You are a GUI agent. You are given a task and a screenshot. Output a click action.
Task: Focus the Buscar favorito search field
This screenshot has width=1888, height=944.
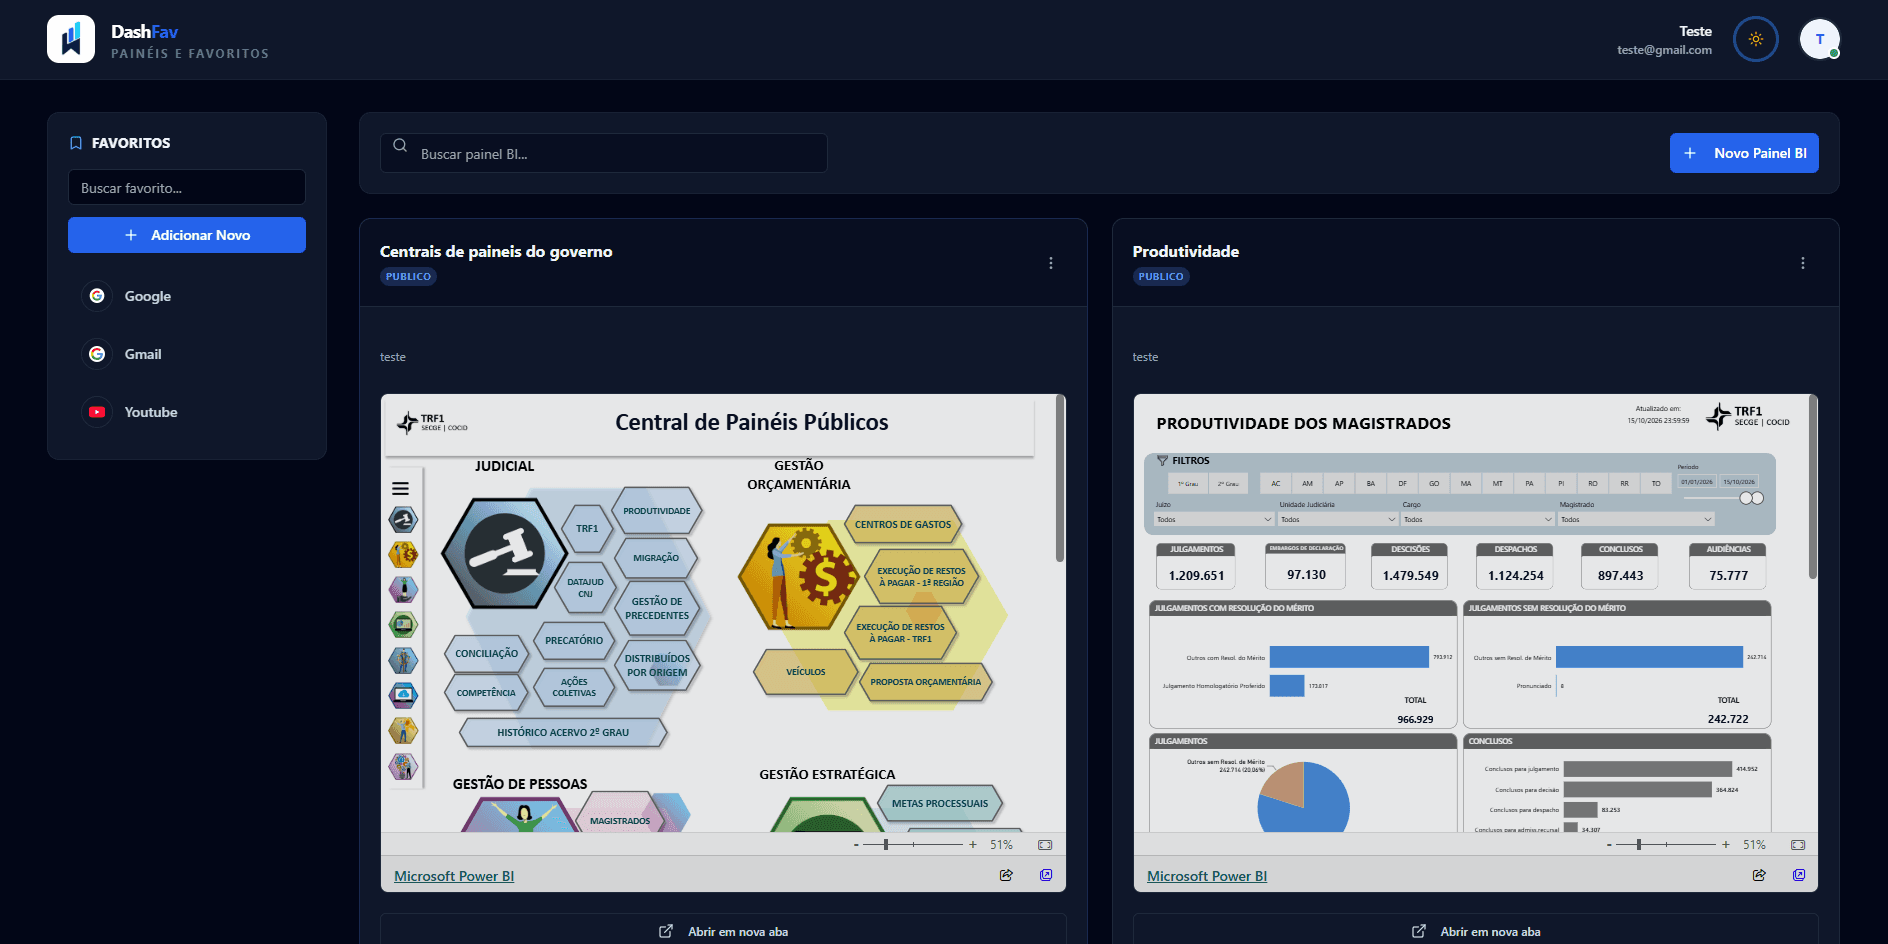point(187,187)
